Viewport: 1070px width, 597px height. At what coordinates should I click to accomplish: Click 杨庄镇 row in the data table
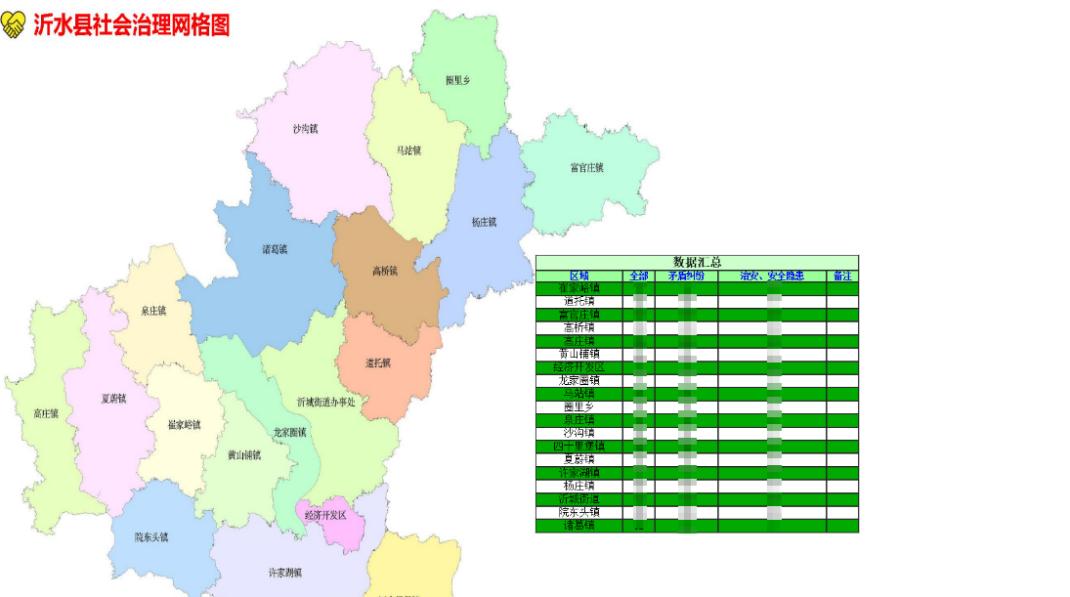pos(697,486)
